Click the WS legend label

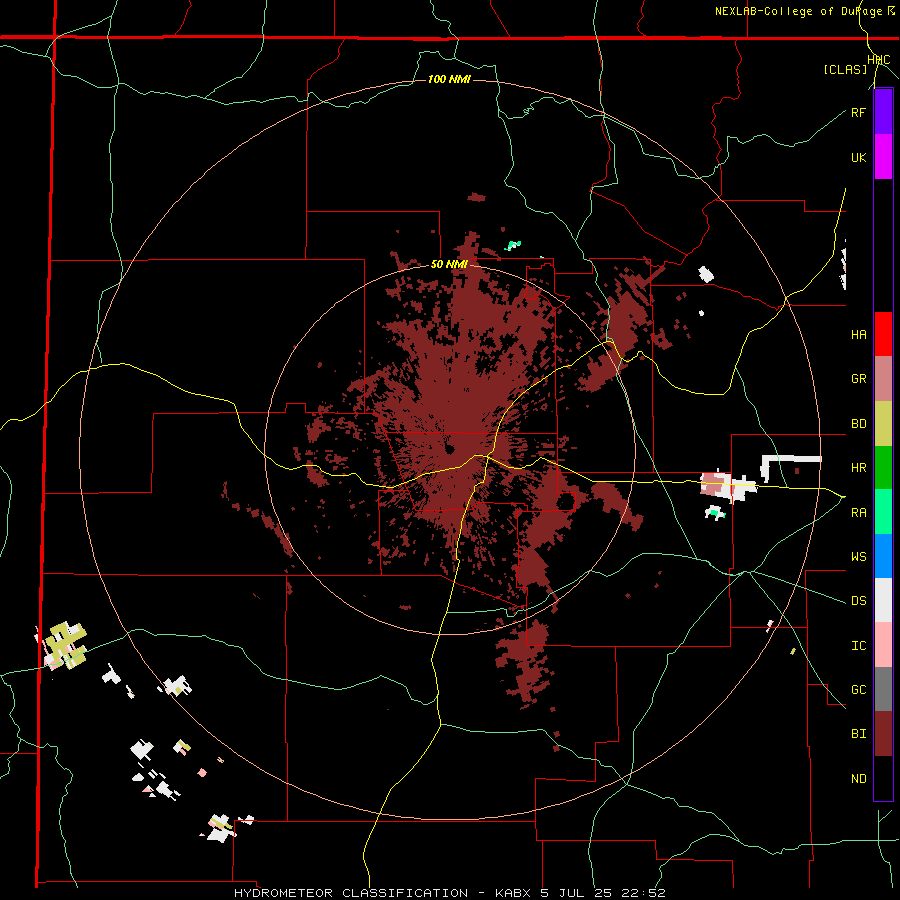[858, 557]
